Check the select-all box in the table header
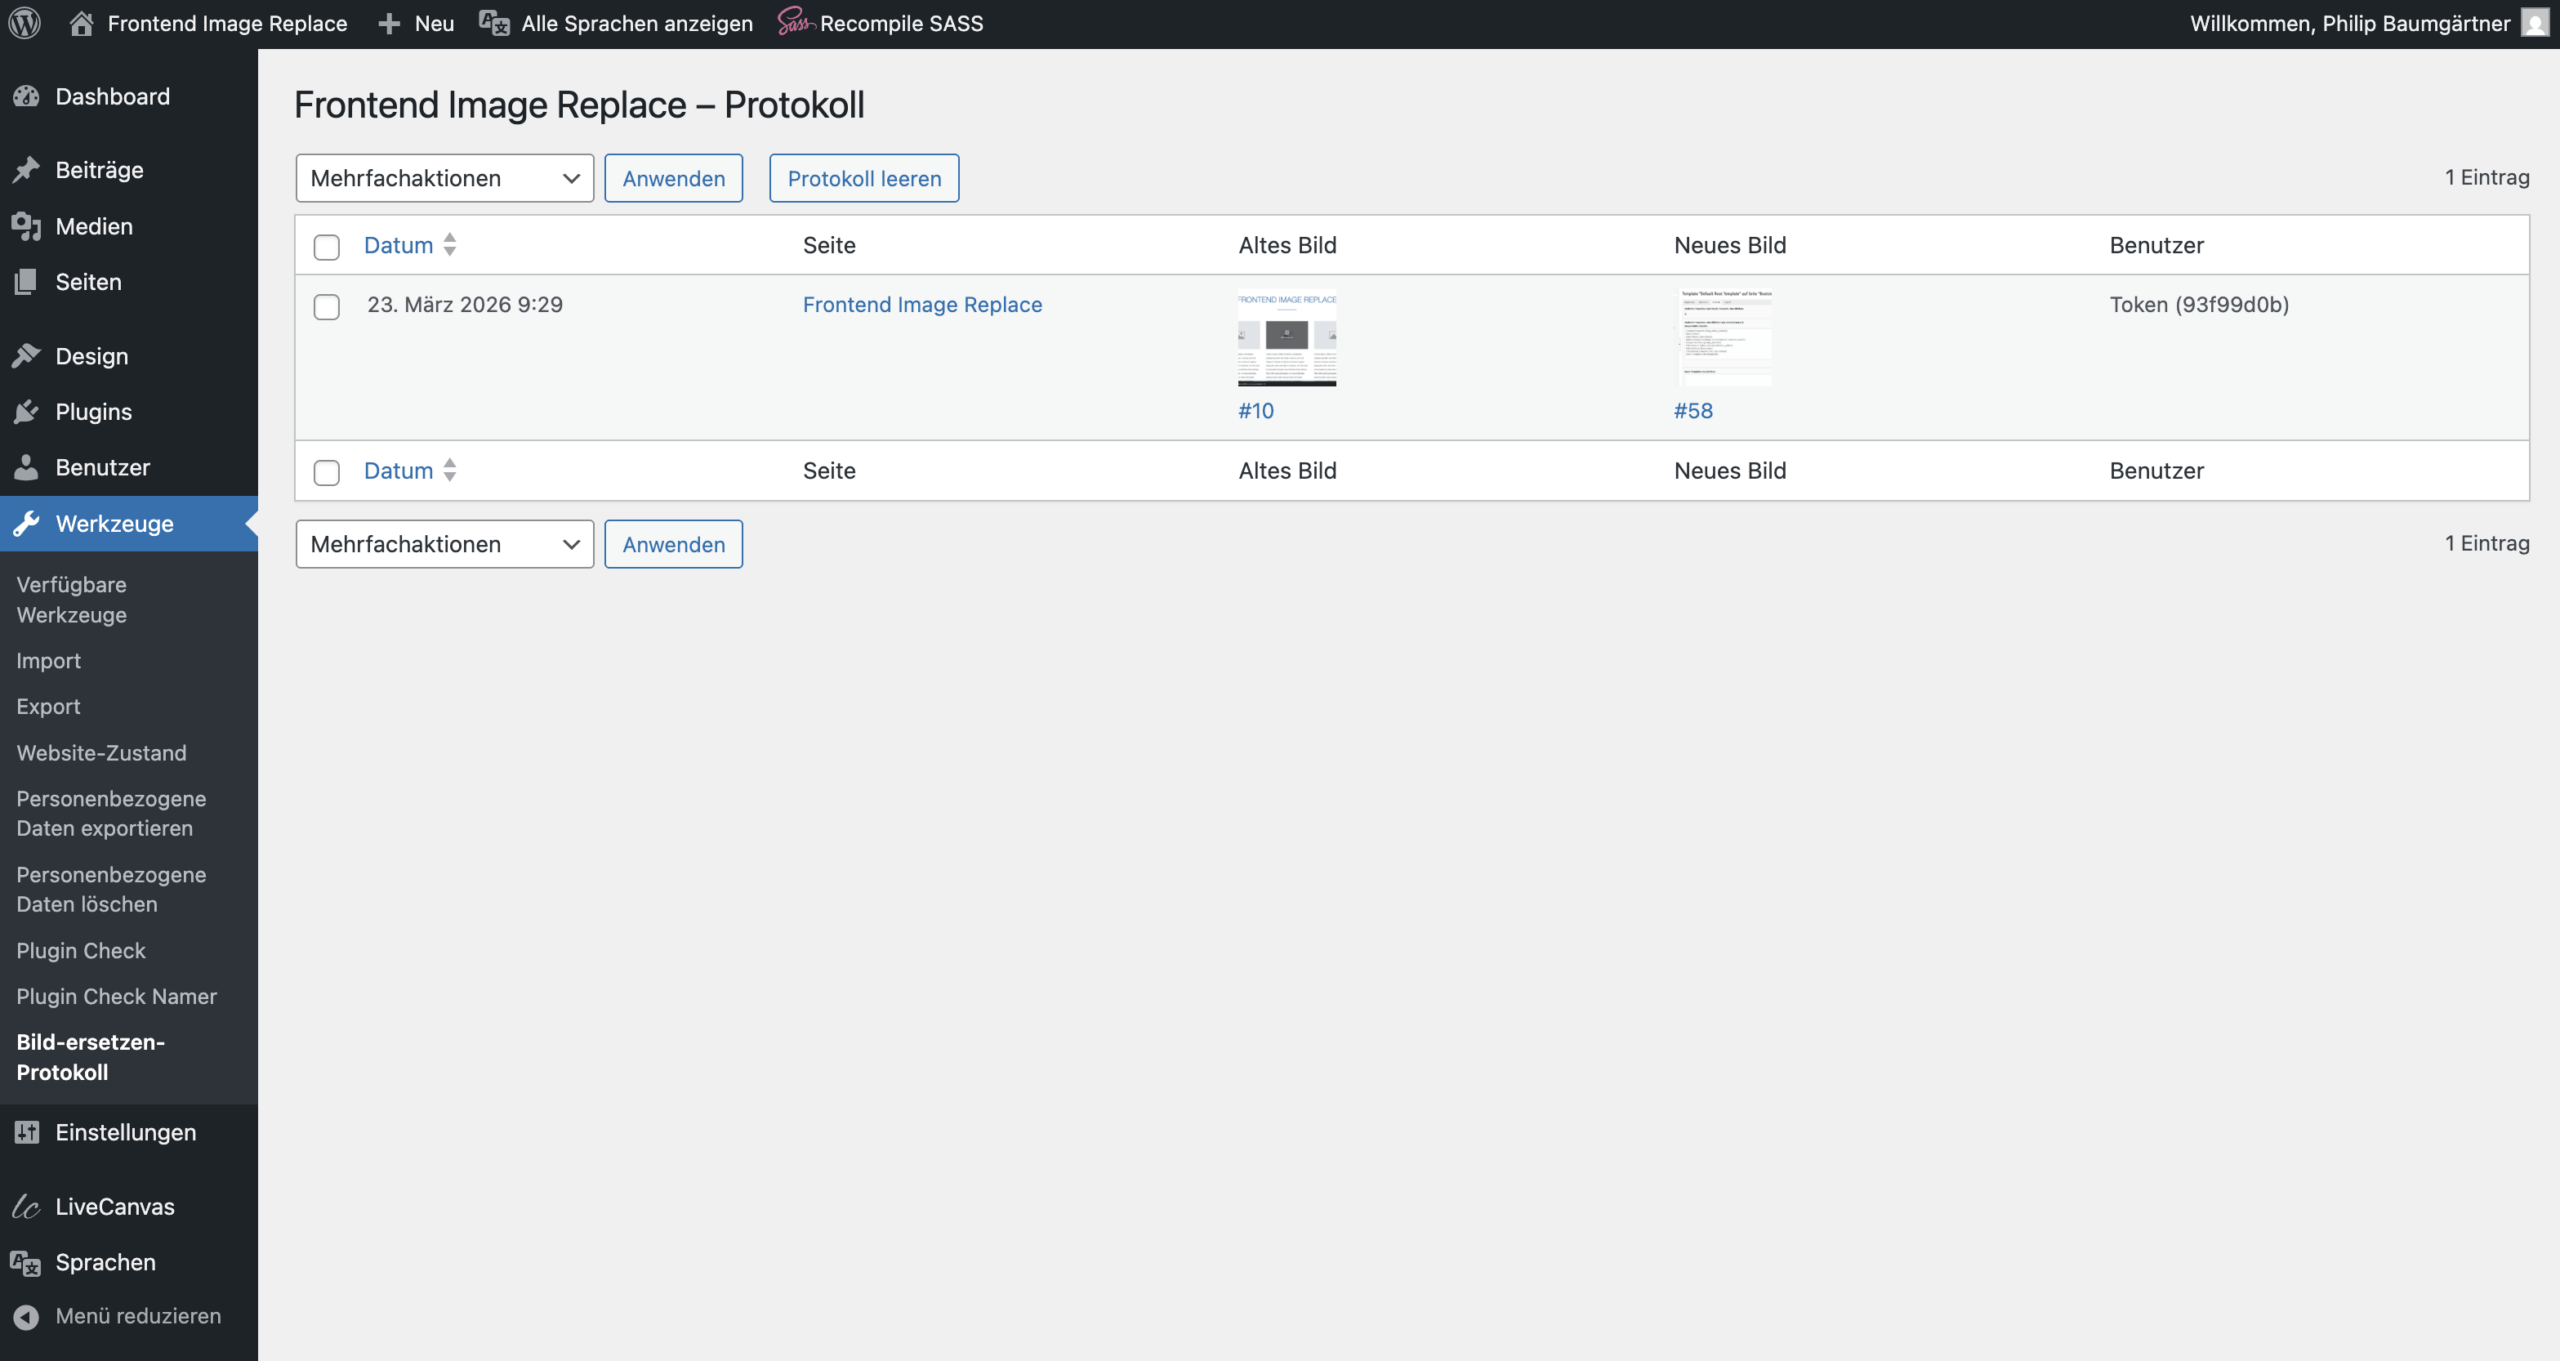 pos(327,247)
